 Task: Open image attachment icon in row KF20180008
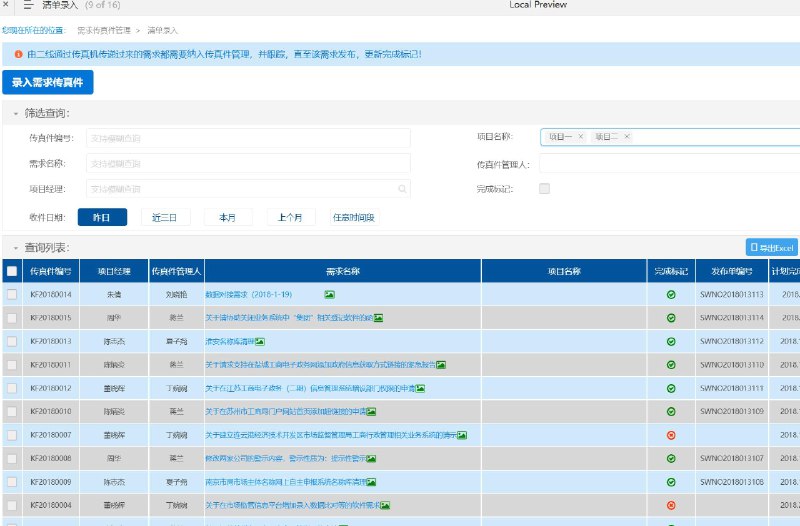(371, 459)
